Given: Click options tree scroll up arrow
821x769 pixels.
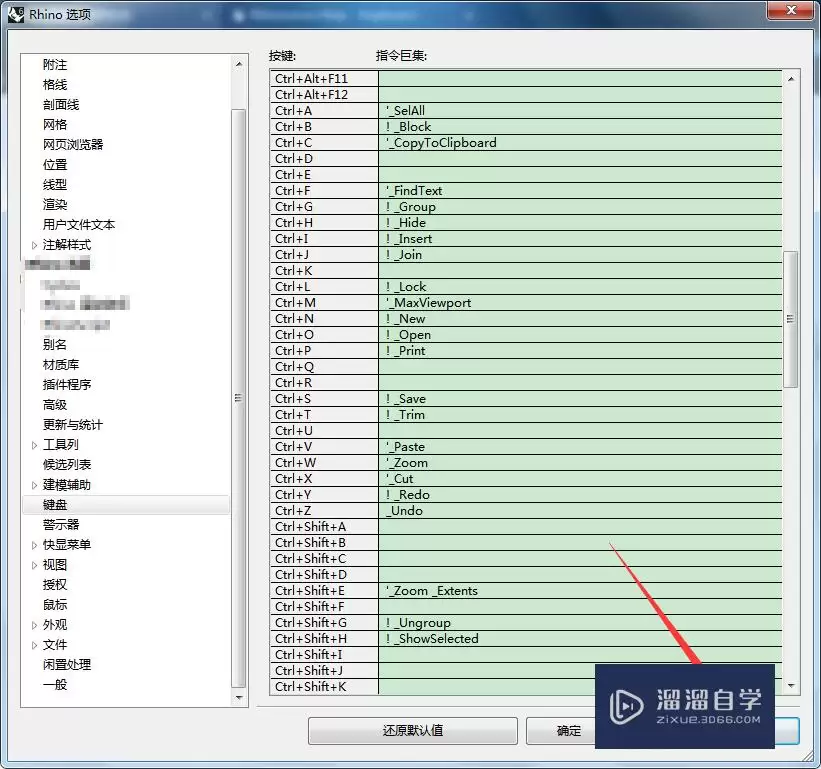Looking at the screenshot, I should tap(238, 64).
